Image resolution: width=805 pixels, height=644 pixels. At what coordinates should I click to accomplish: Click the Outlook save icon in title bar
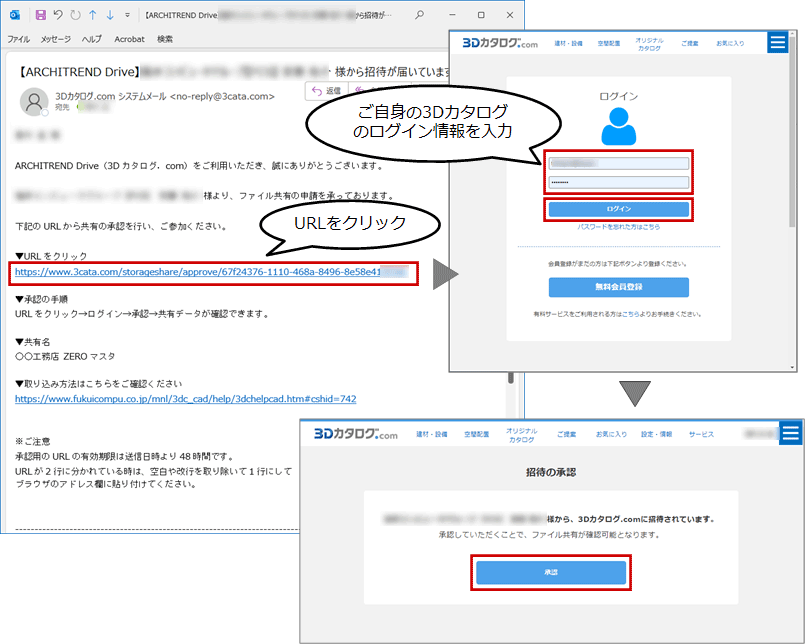(x=41, y=15)
